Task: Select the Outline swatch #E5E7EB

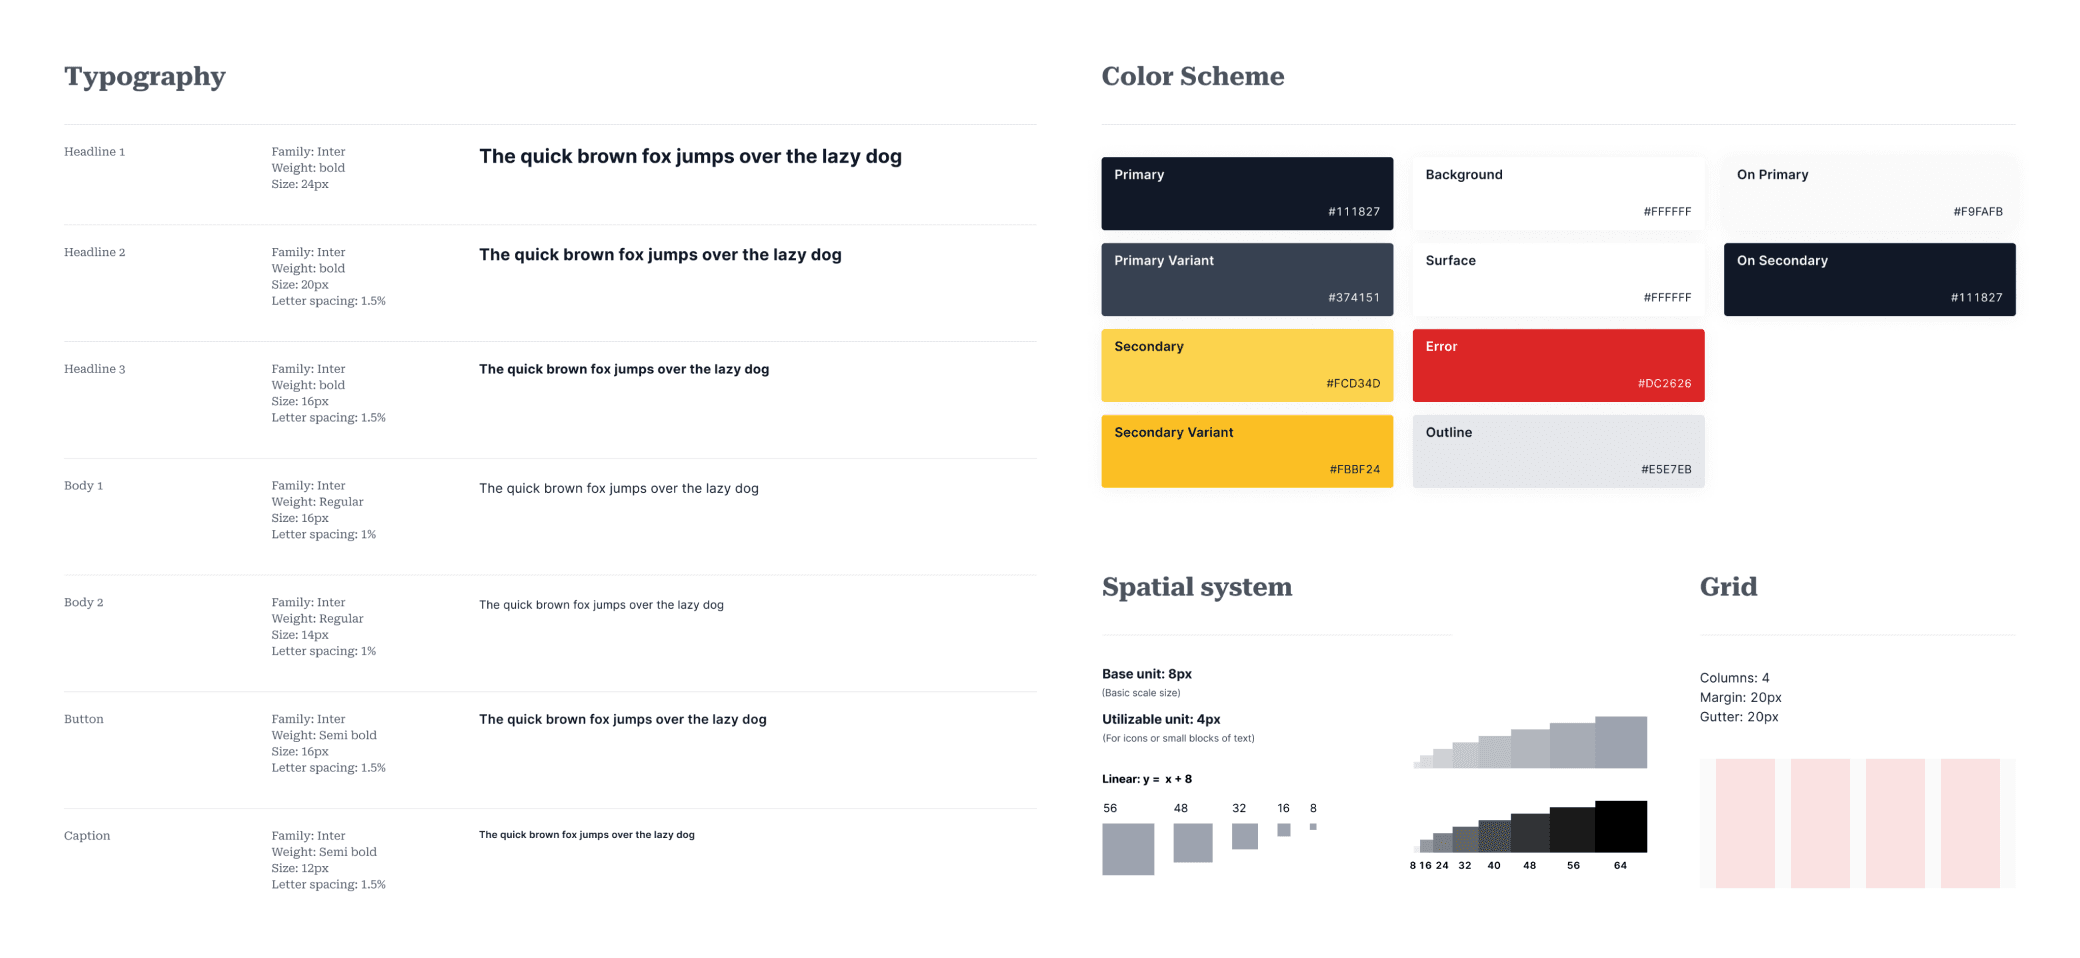Action: (x=1557, y=451)
